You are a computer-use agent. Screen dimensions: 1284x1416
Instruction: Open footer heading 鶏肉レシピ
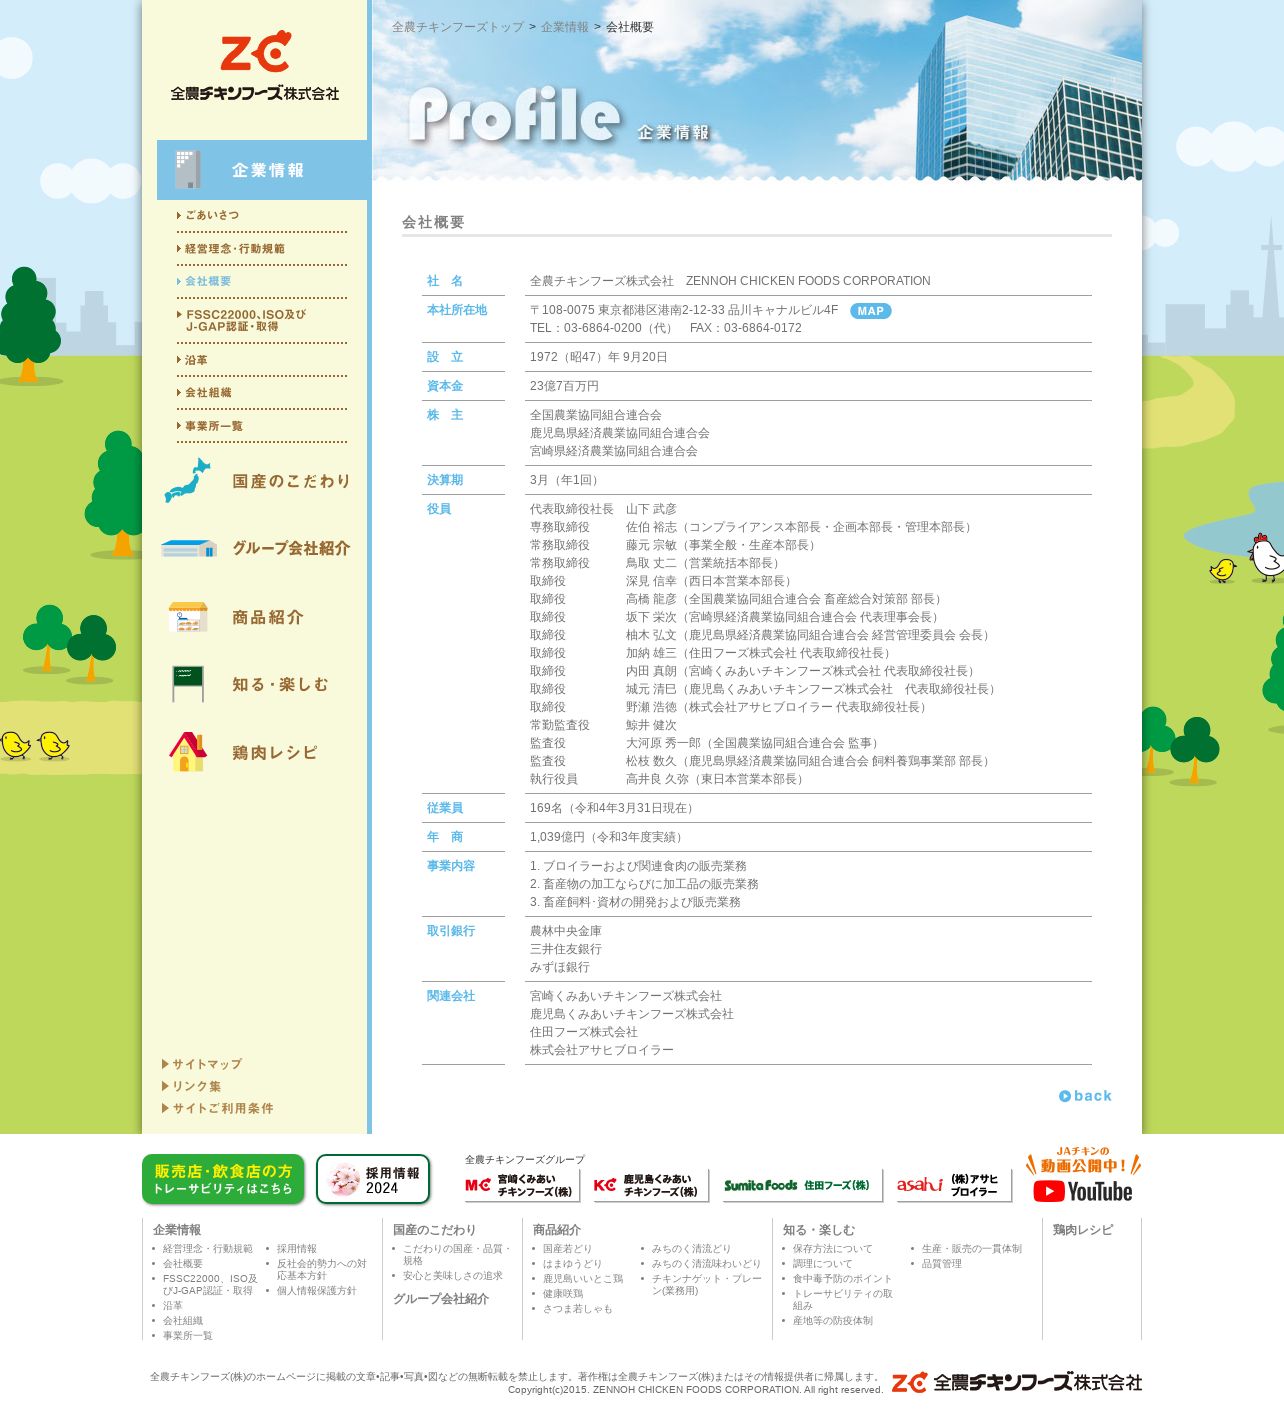(x=1083, y=1230)
